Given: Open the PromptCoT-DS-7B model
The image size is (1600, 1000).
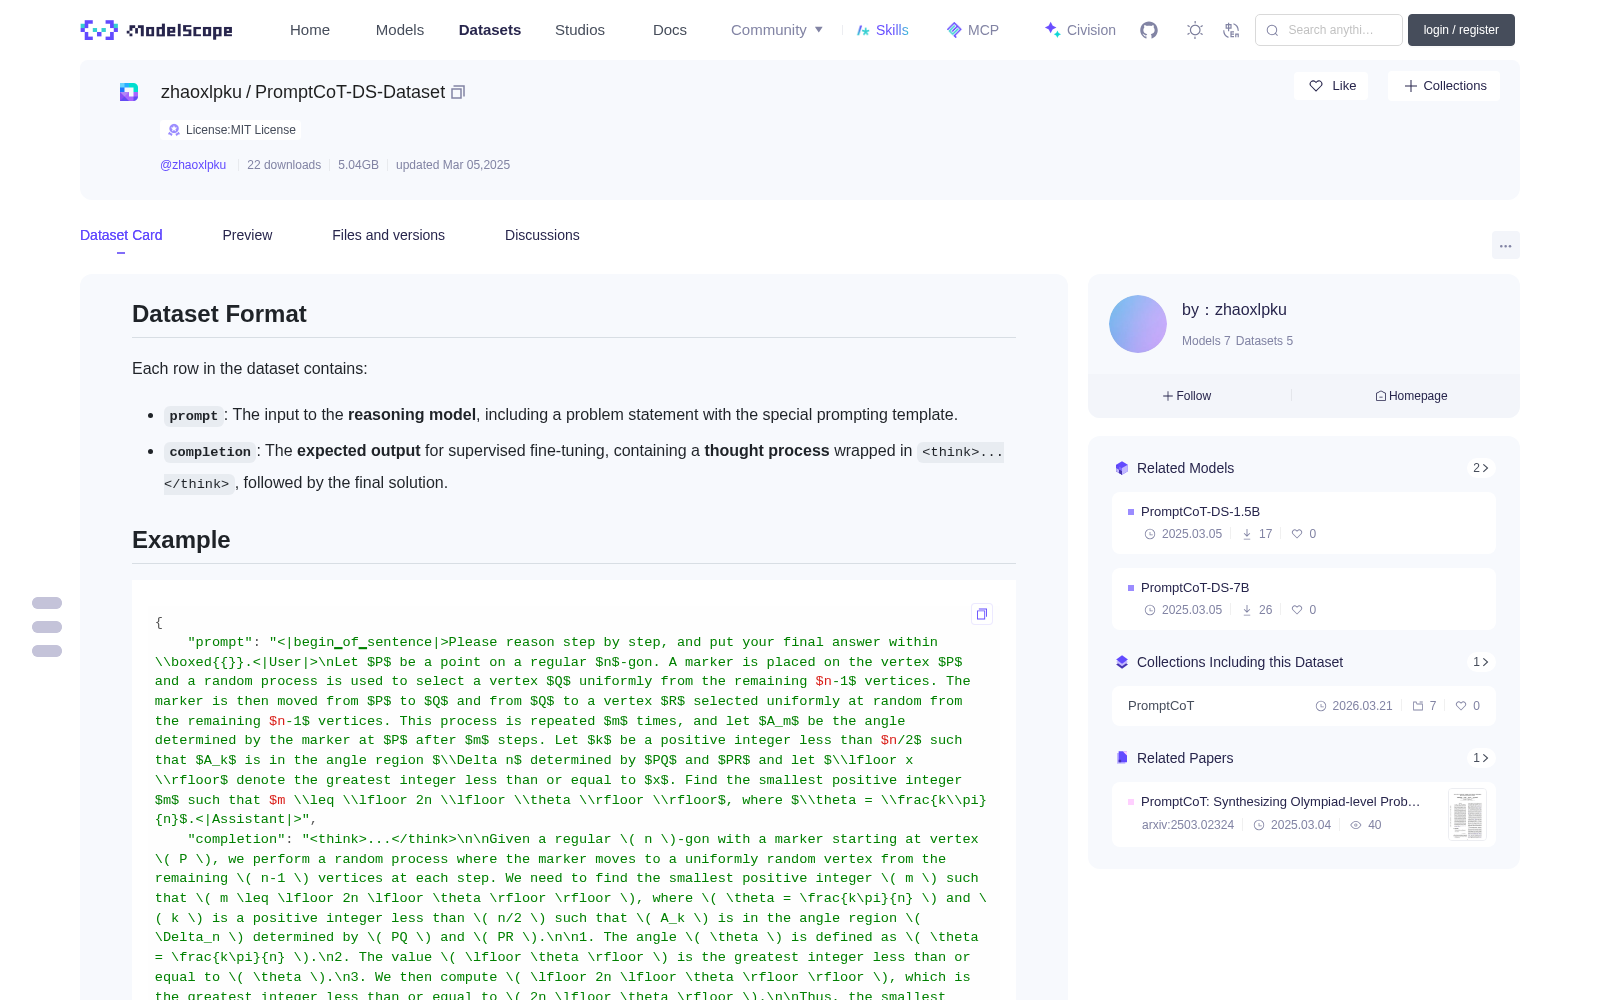Looking at the screenshot, I should point(1304,598).
